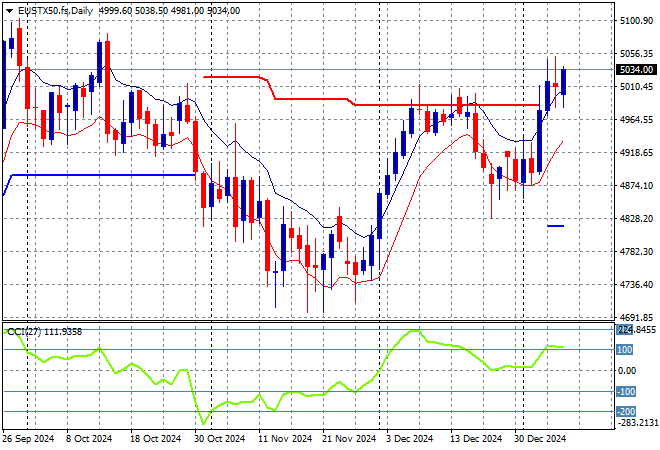The height and width of the screenshot is (450, 660).
Task: Select the last blue candlestick on the chart
Action: [564, 81]
